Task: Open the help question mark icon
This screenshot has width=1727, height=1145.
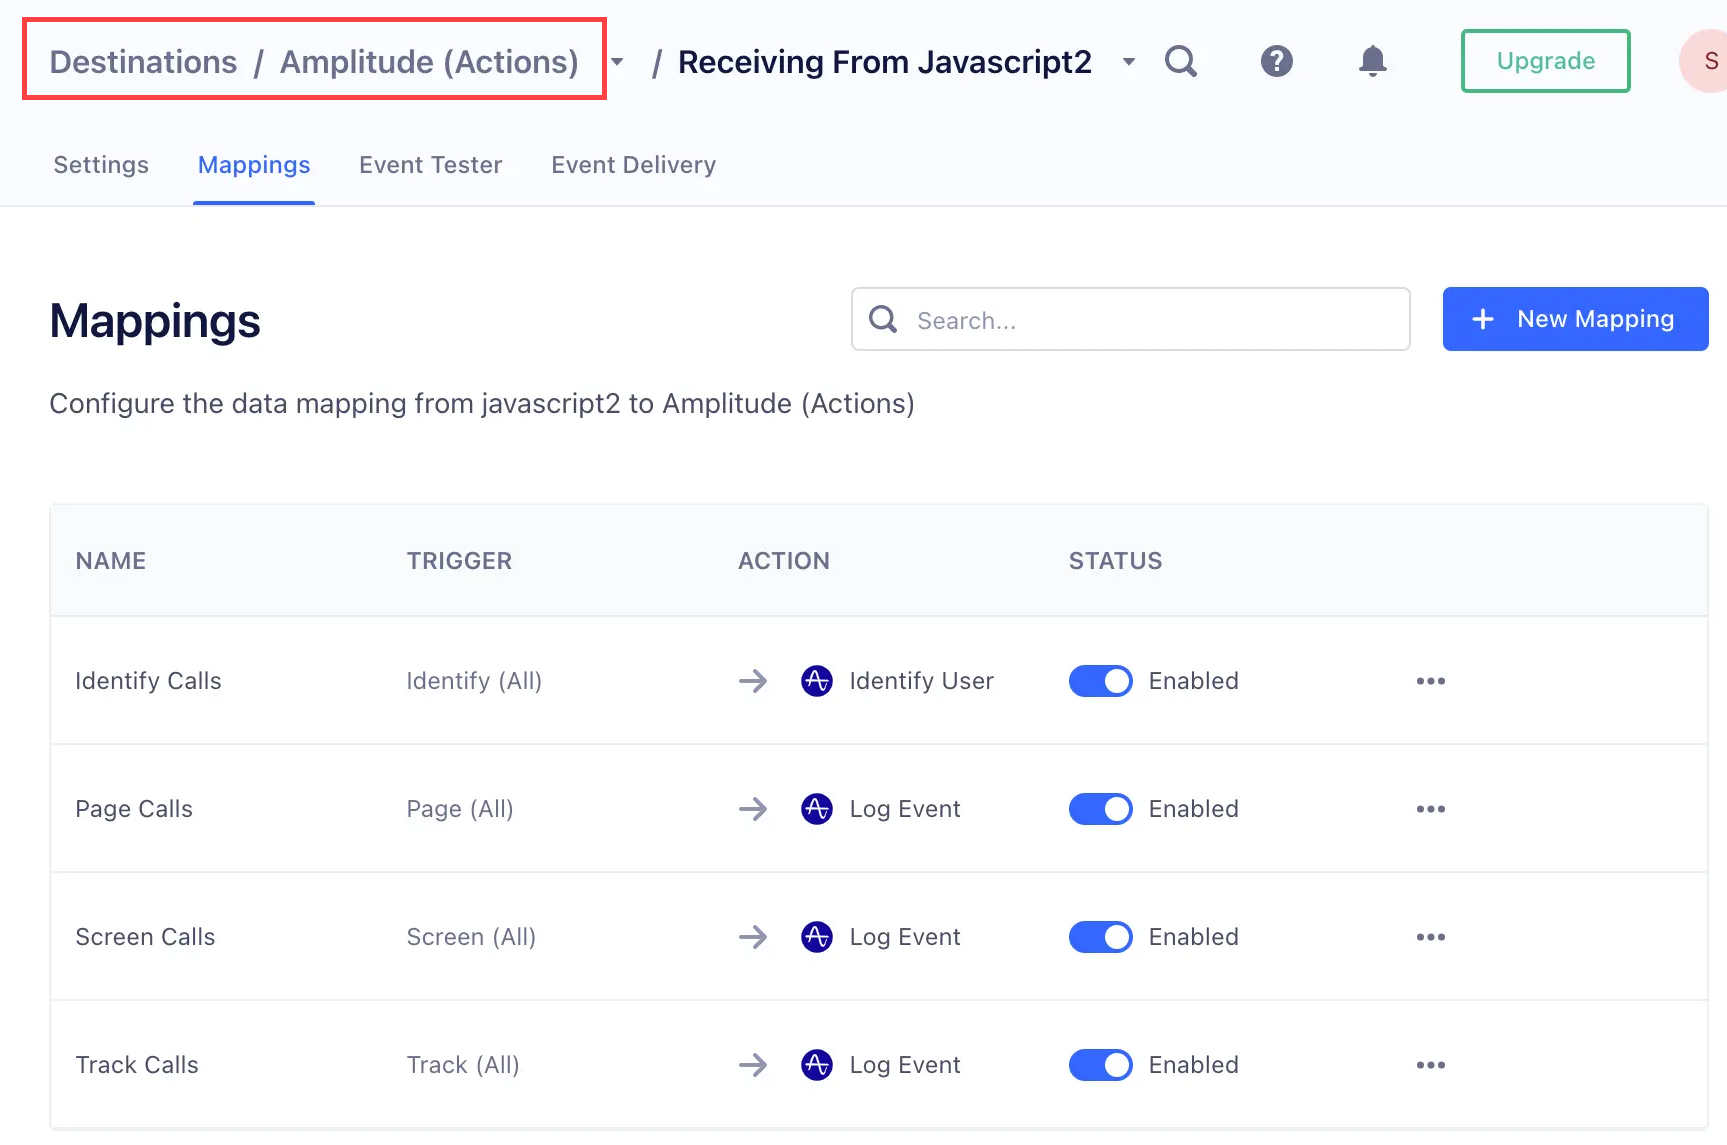Action: tap(1277, 62)
